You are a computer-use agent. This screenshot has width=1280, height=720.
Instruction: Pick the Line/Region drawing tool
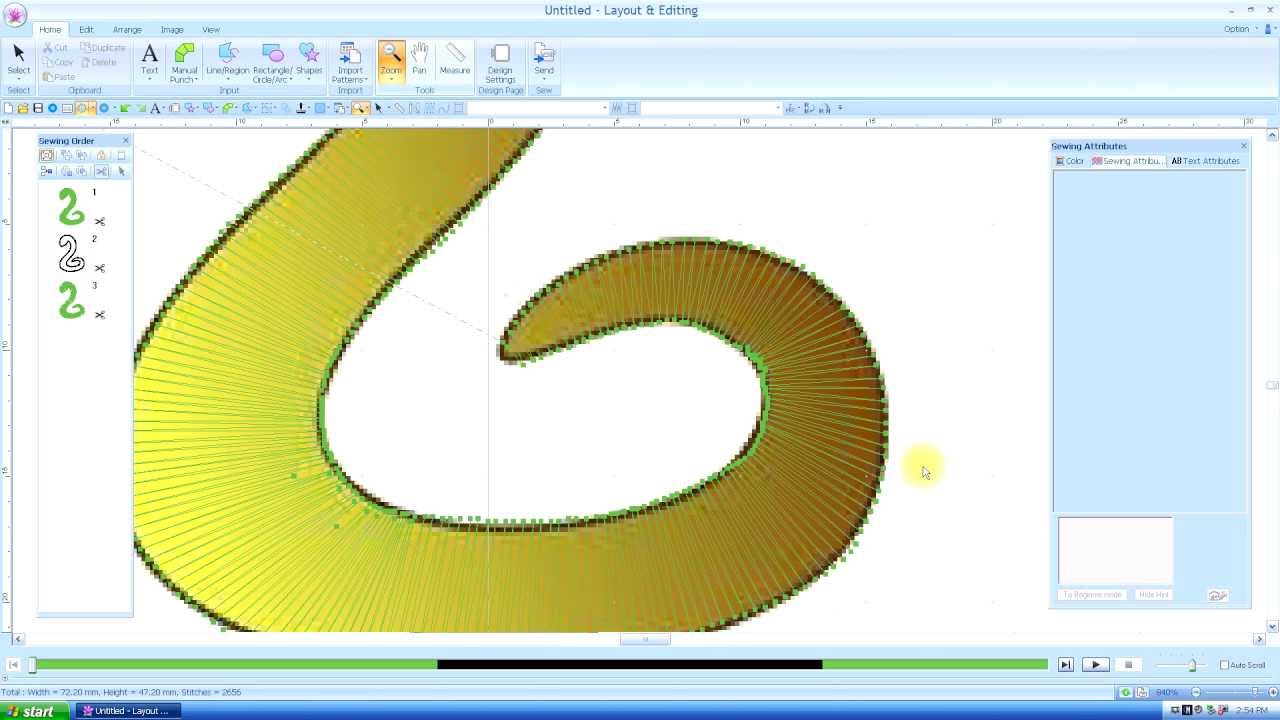point(228,63)
